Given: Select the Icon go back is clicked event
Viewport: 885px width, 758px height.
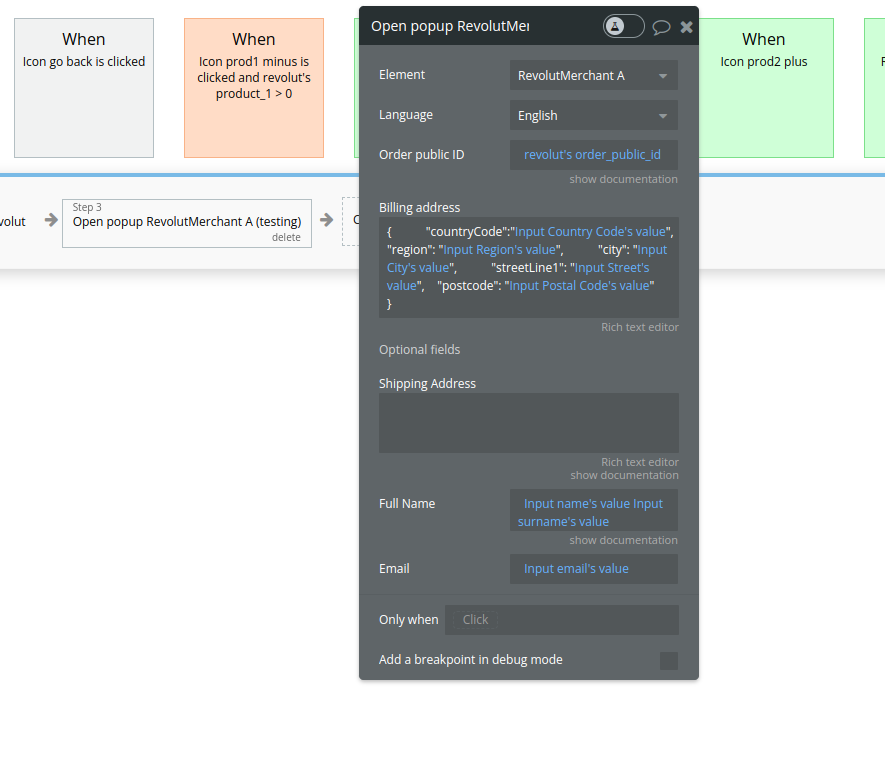Looking at the screenshot, I should click(84, 88).
